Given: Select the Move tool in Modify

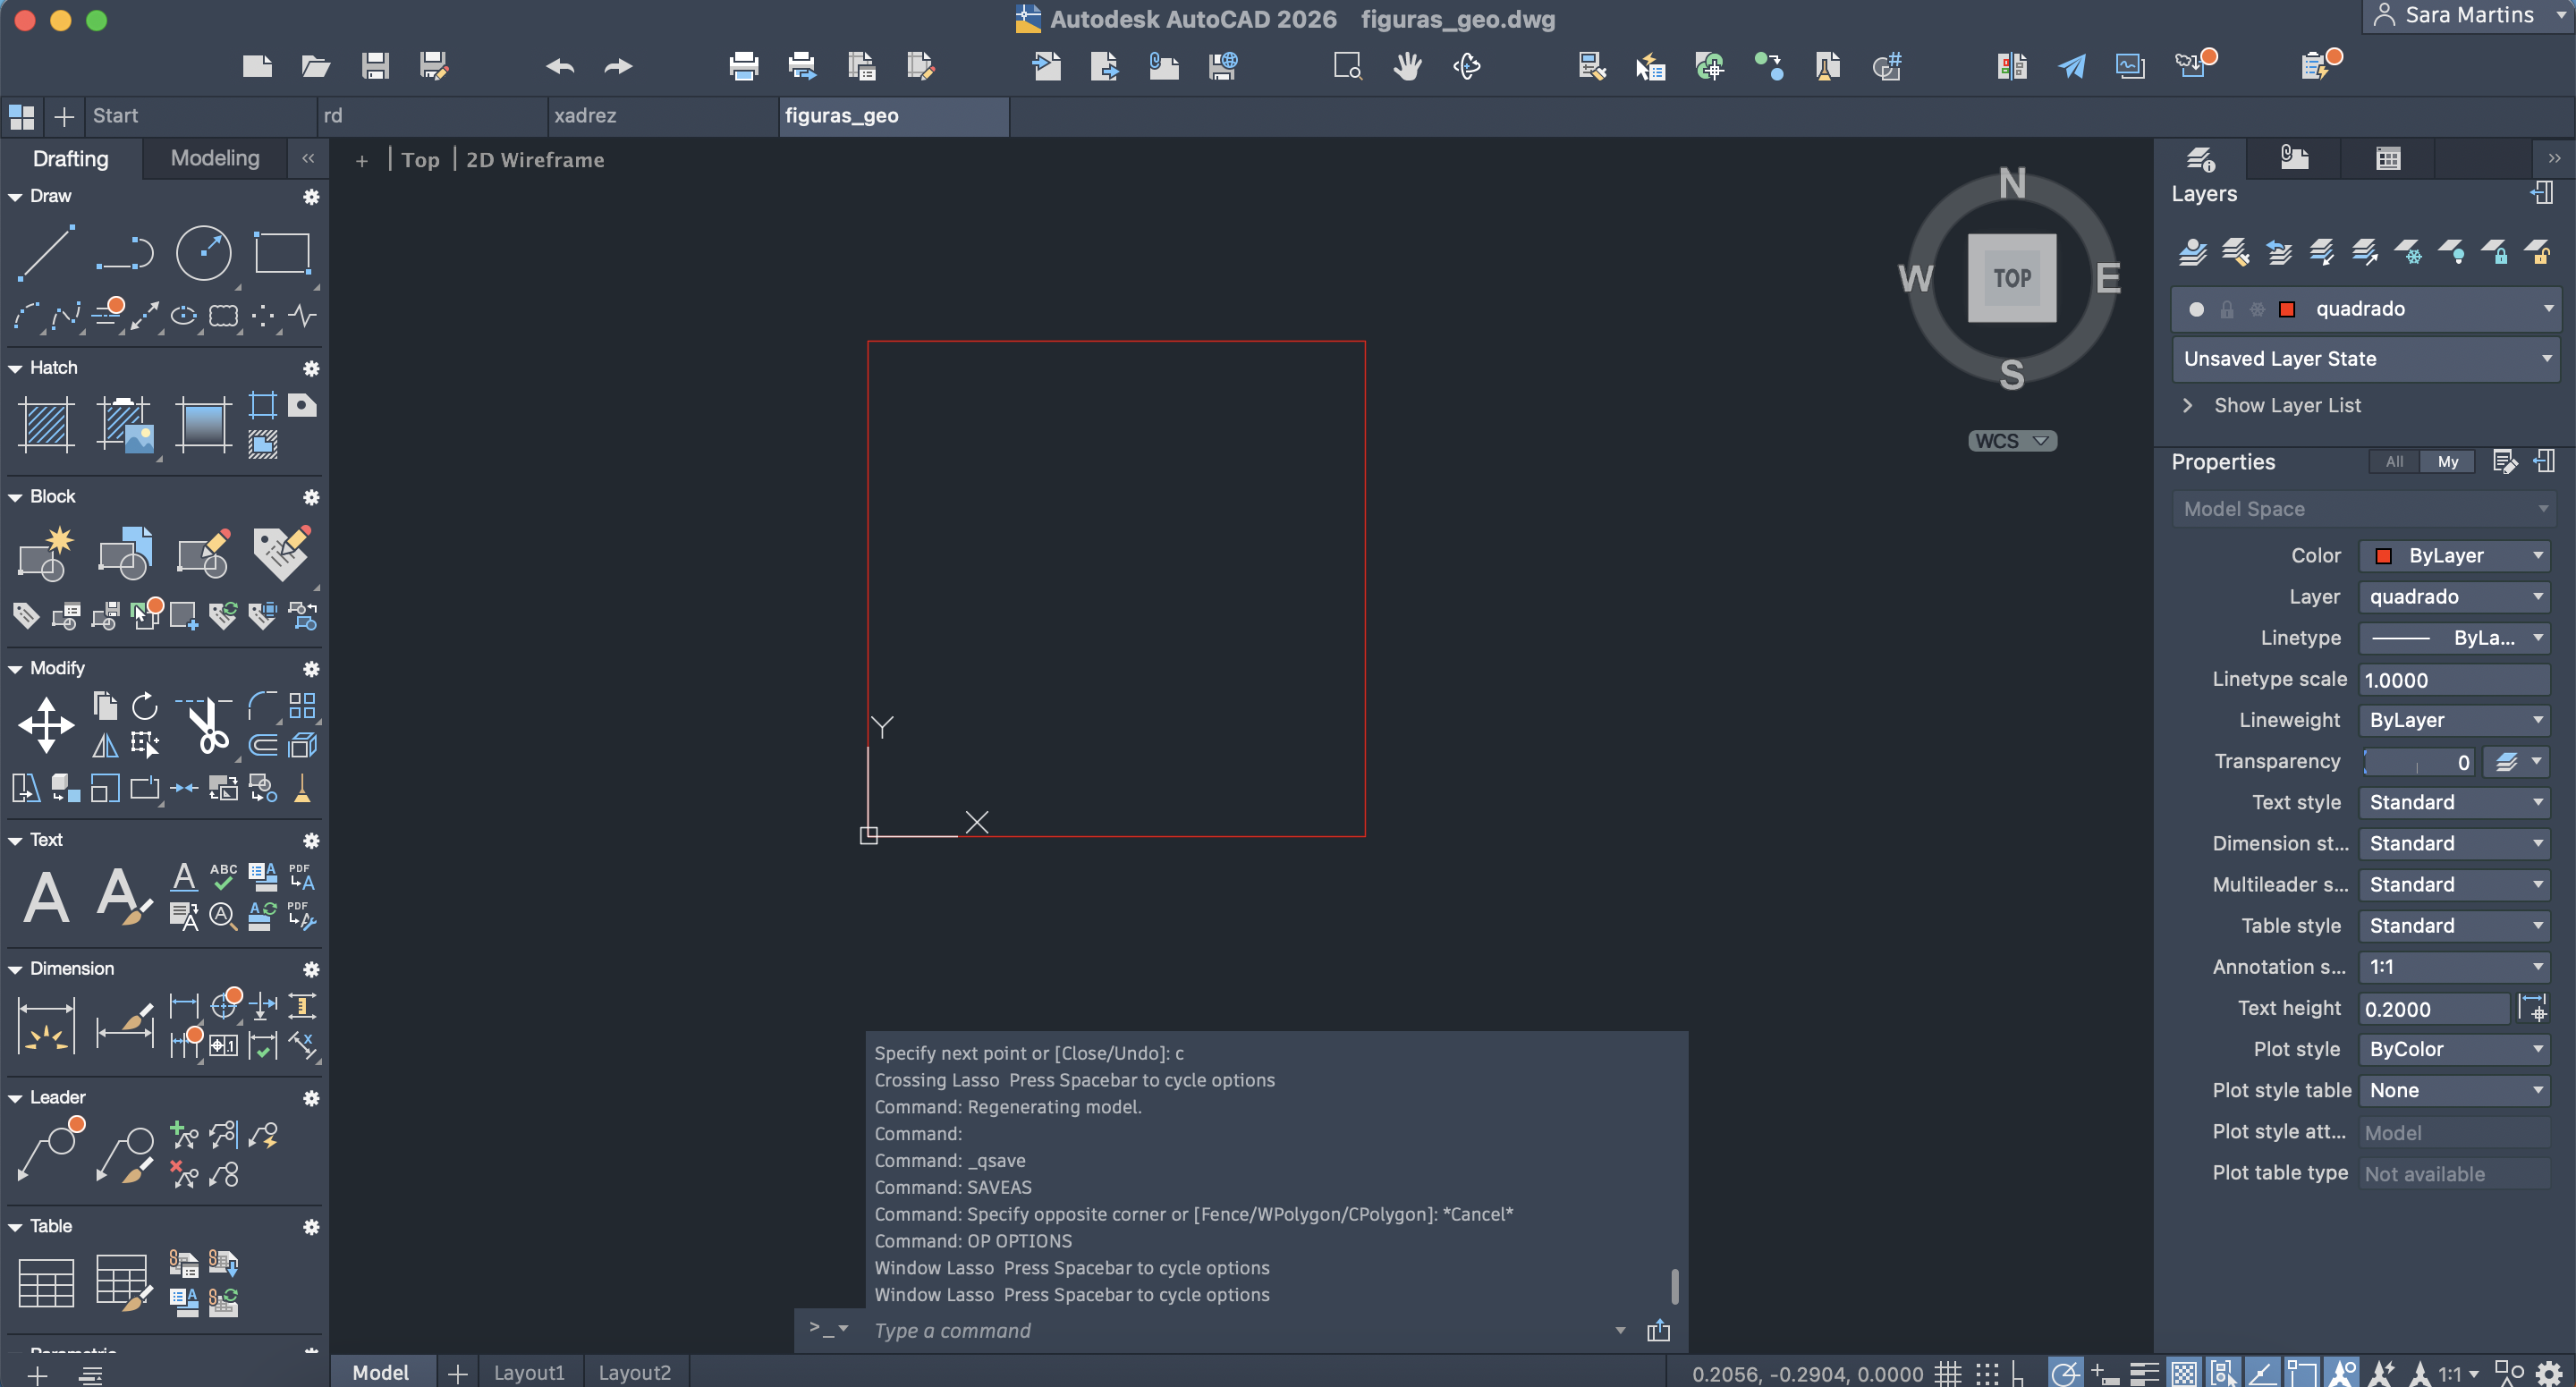Looking at the screenshot, I should click(46, 725).
